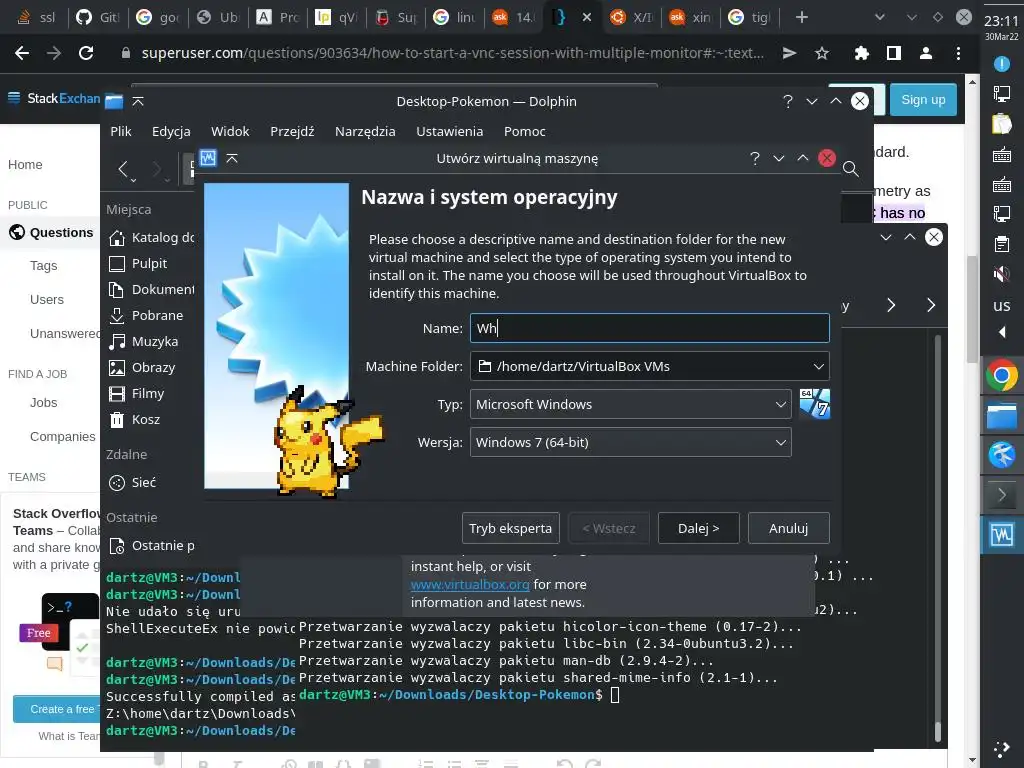Click Chrome's reload page button
Viewport: 1024px width, 768px height.
click(86, 53)
